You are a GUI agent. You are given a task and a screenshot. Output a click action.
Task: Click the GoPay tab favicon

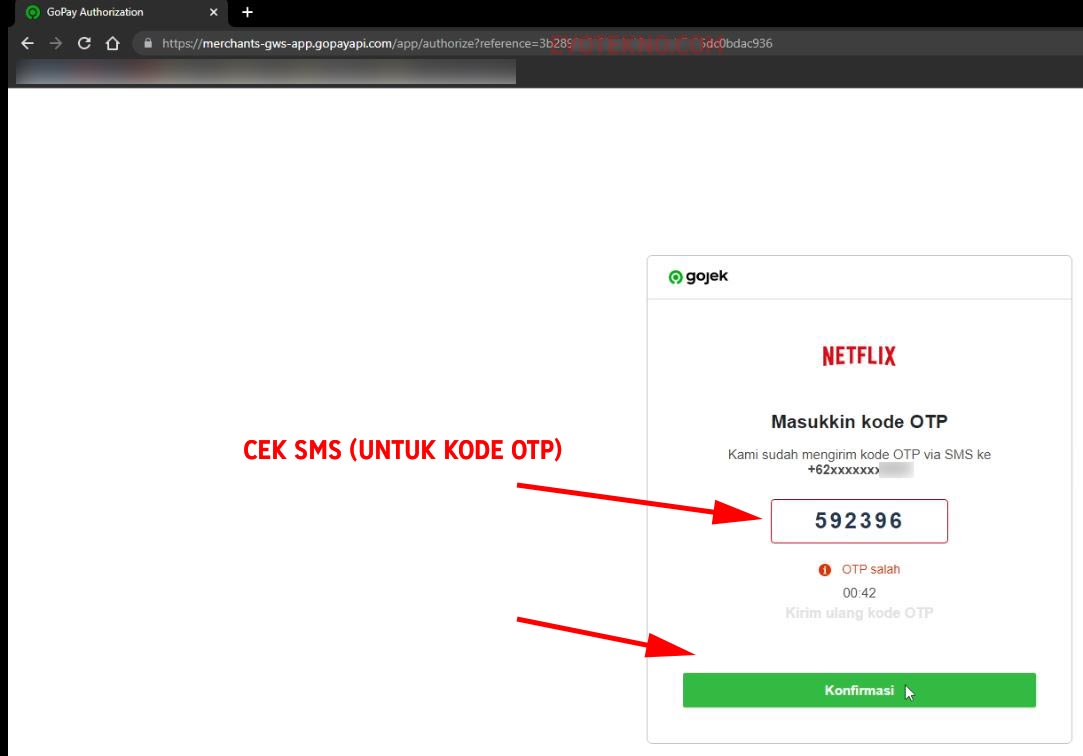[x=32, y=12]
